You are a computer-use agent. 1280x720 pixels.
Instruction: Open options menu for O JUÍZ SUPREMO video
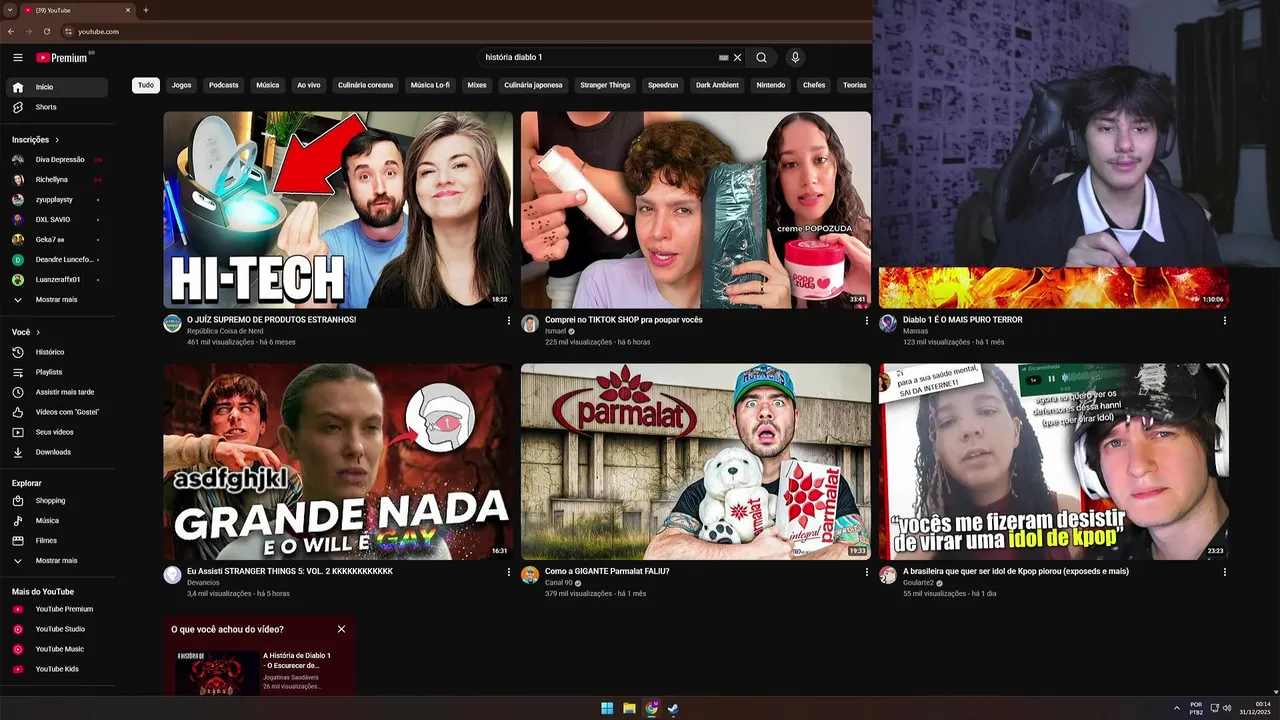[508, 321]
